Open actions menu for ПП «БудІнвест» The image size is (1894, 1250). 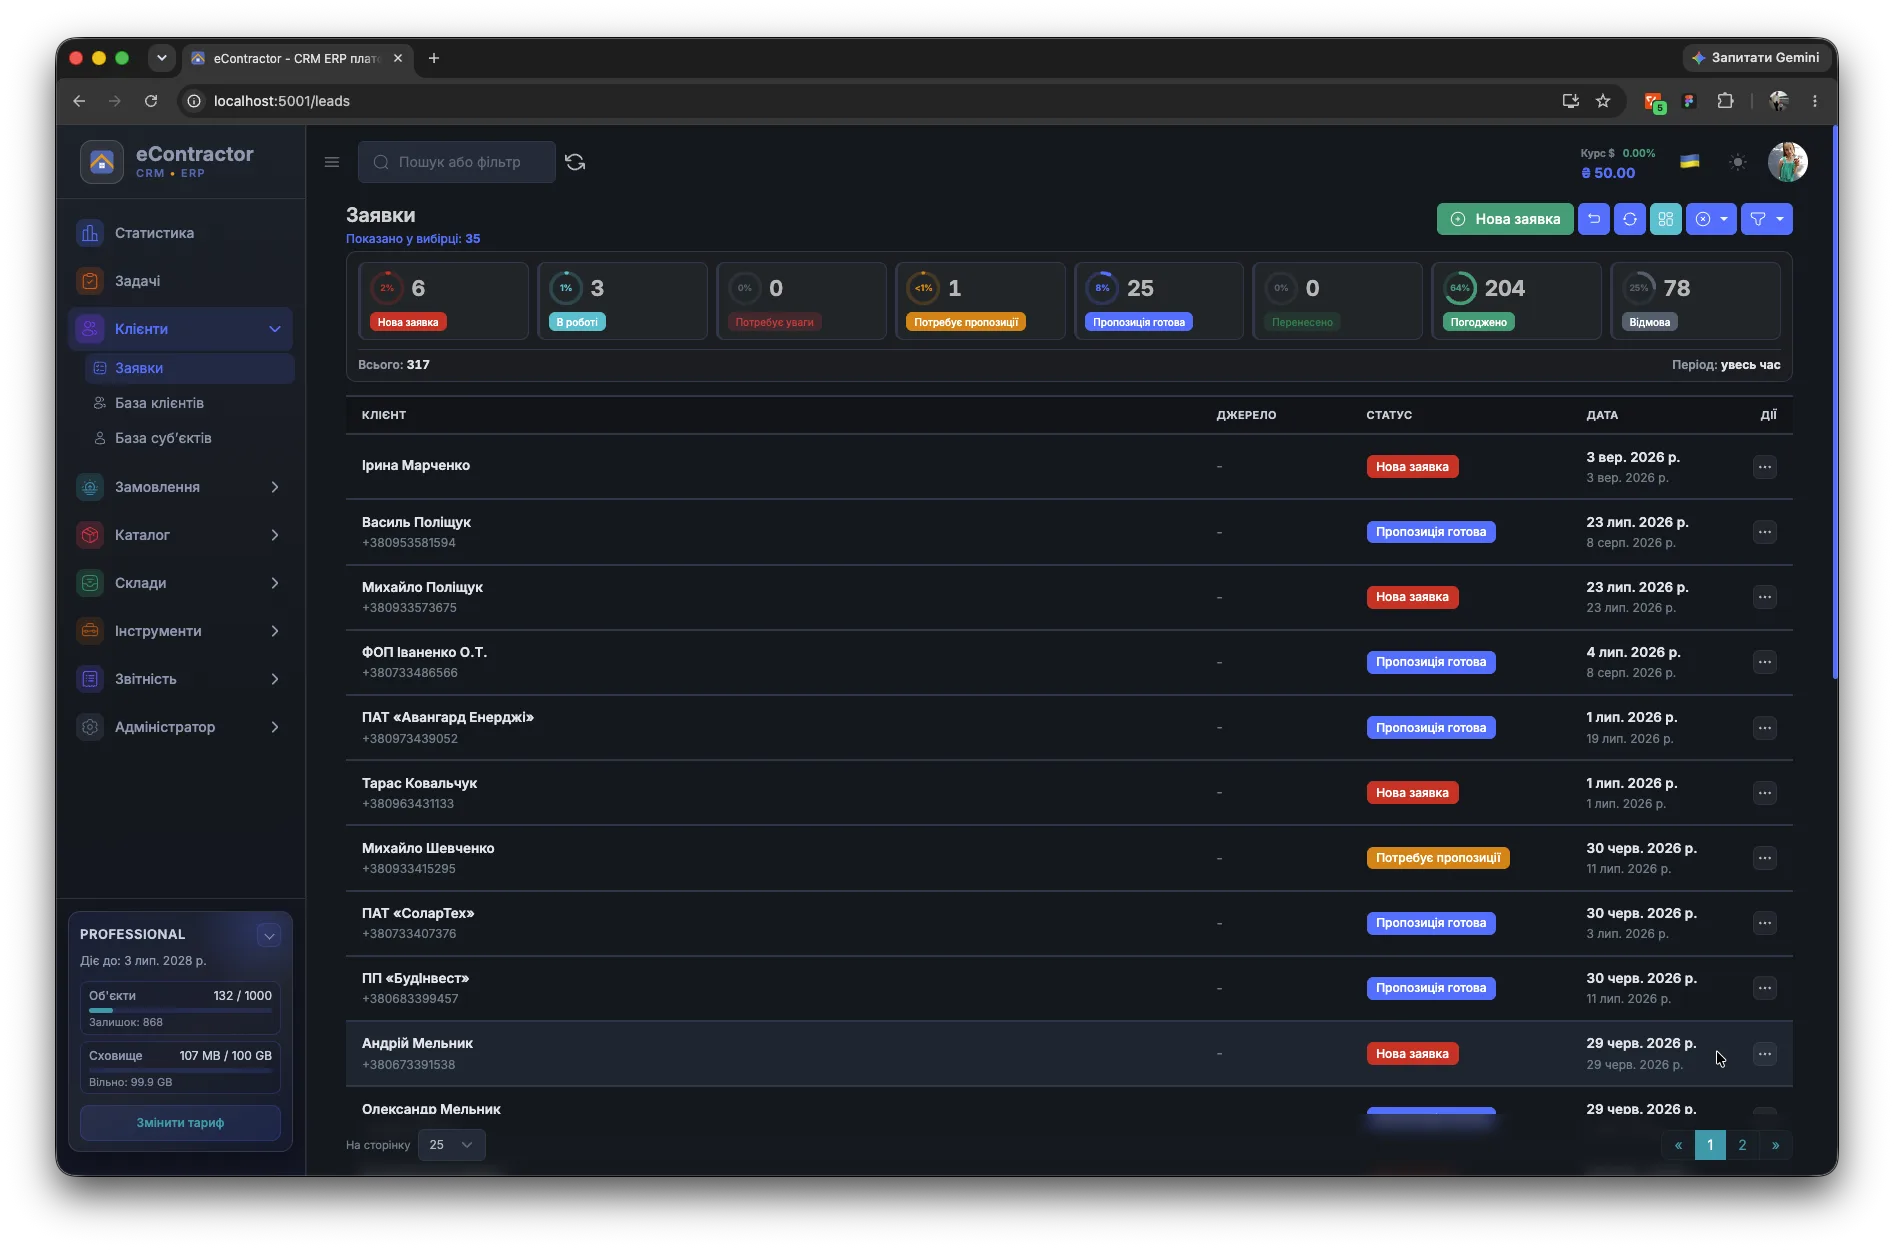pos(1765,988)
